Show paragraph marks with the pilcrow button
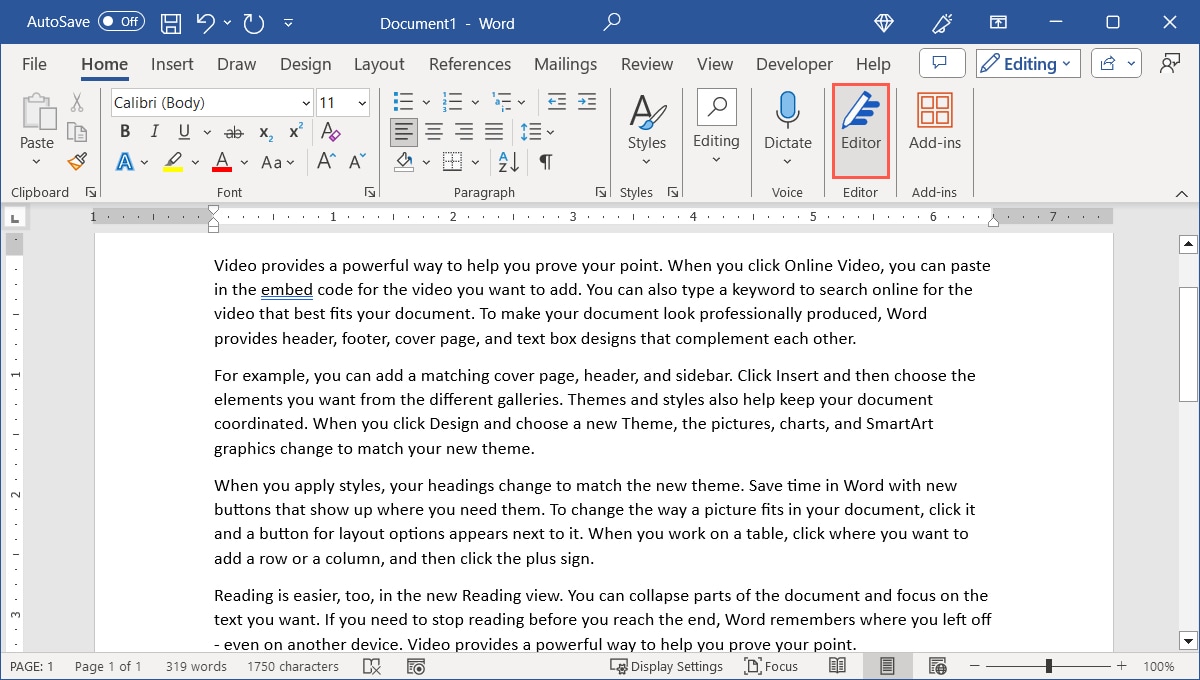 [546, 161]
